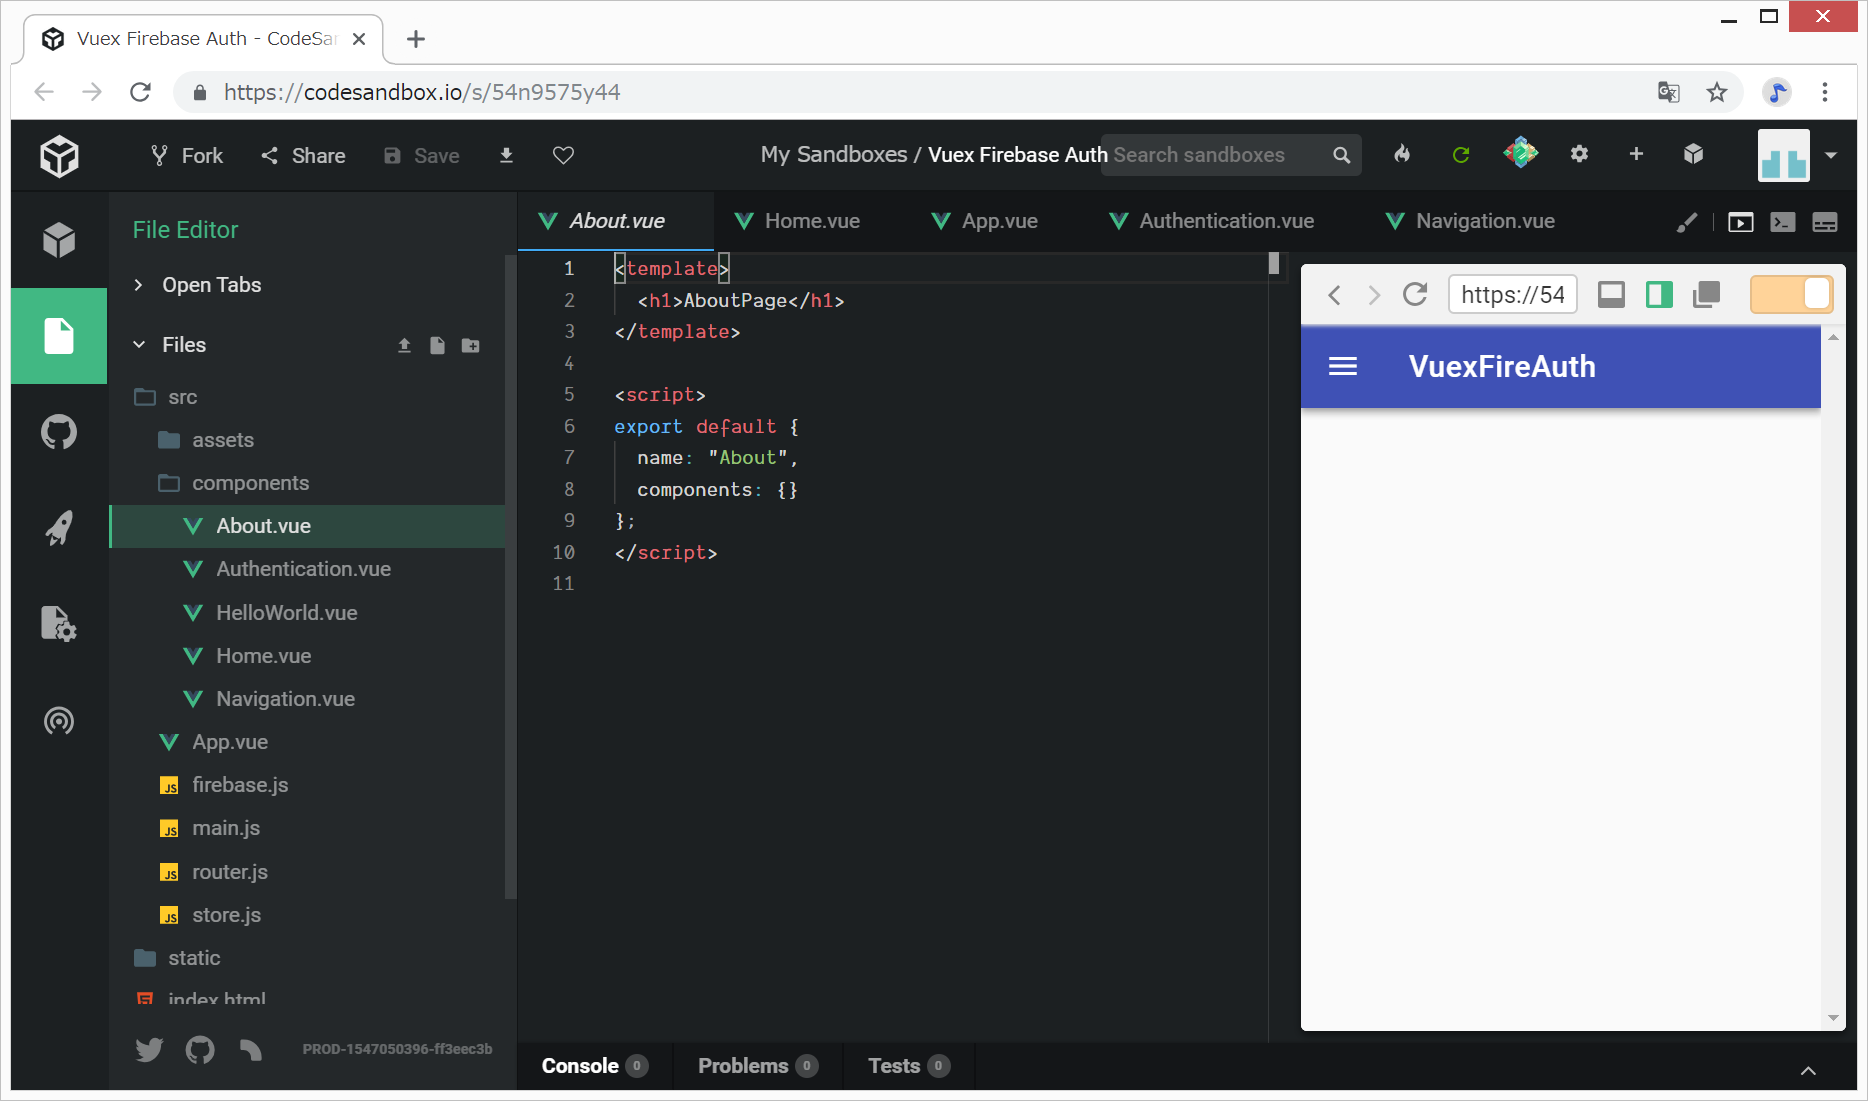
Task: Open firebase.js file
Action: 307,785
